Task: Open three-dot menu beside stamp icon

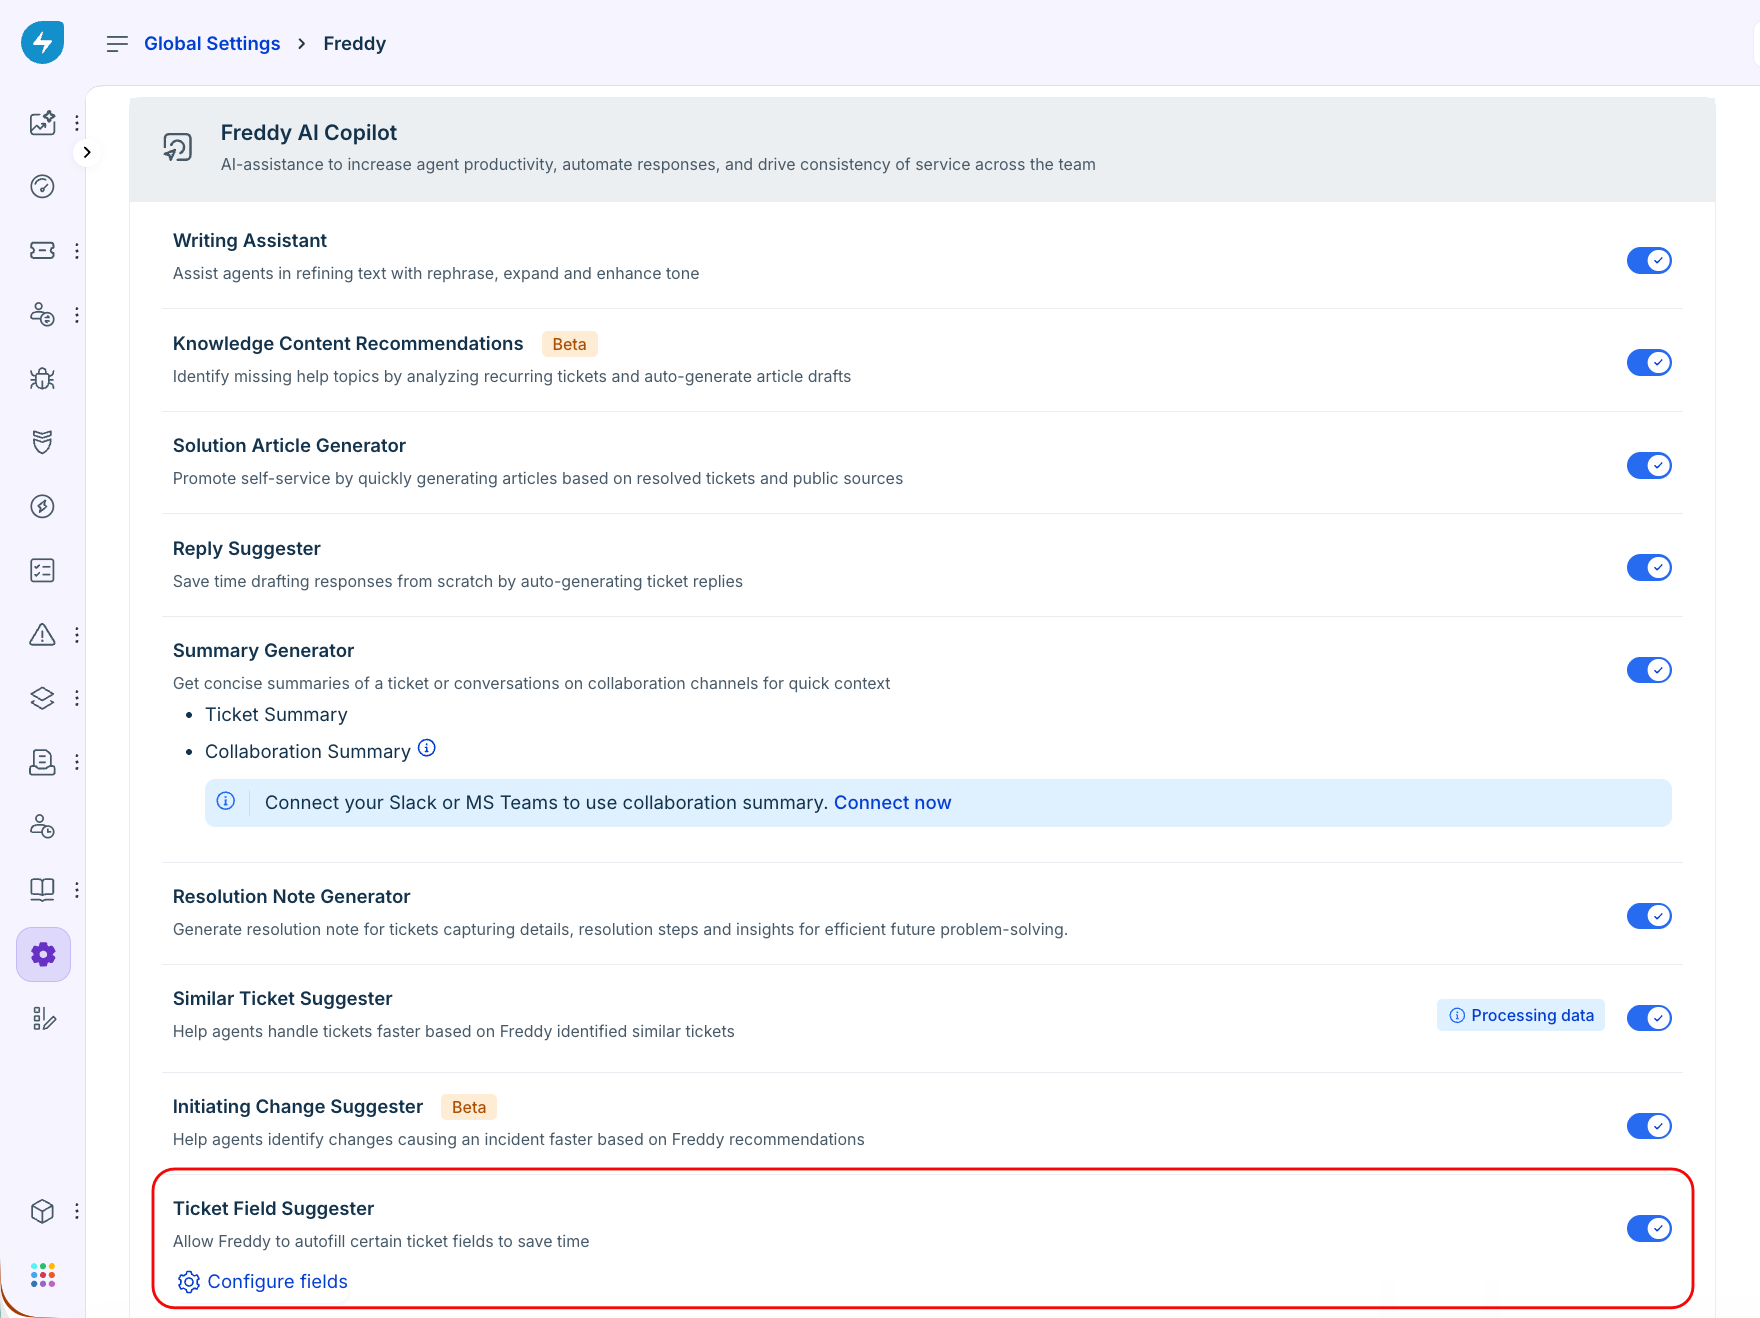Action: (x=77, y=762)
